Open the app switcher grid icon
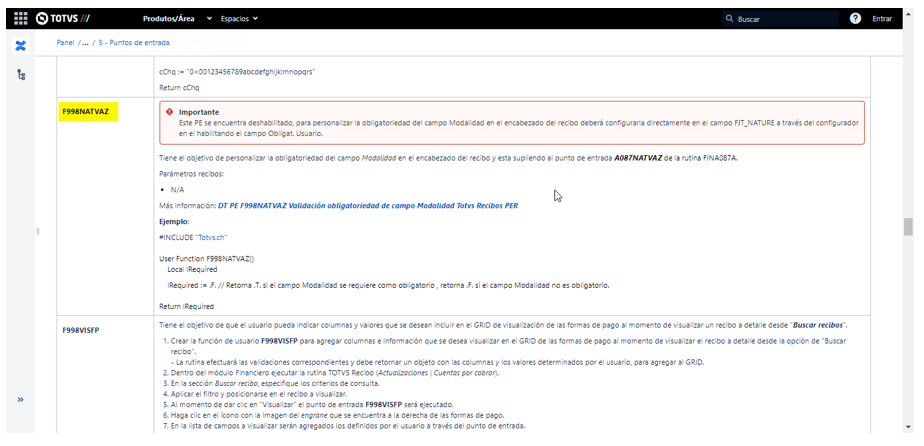 [21, 19]
